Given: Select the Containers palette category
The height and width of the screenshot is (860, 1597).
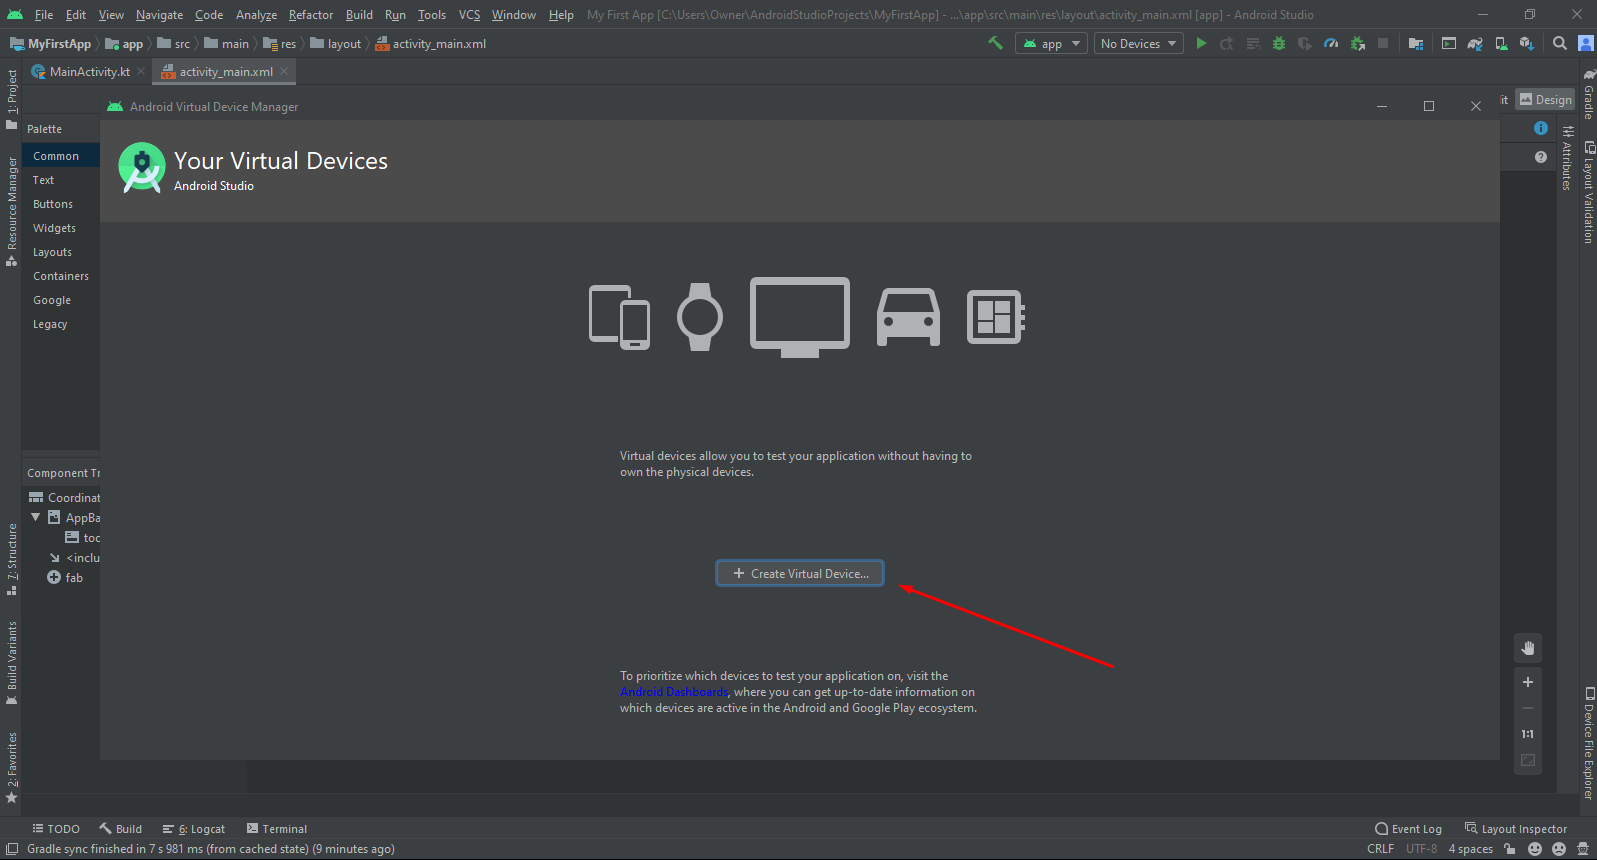Looking at the screenshot, I should (x=61, y=276).
